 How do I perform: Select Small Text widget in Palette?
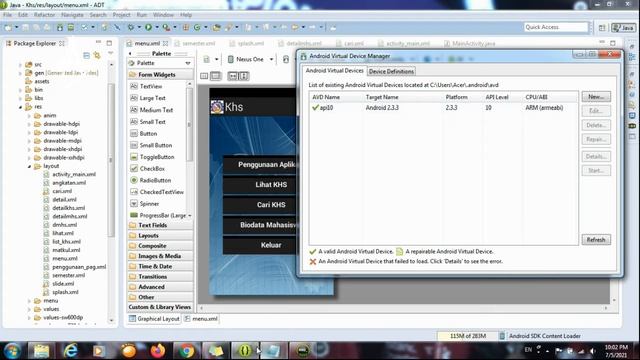coord(152,122)
